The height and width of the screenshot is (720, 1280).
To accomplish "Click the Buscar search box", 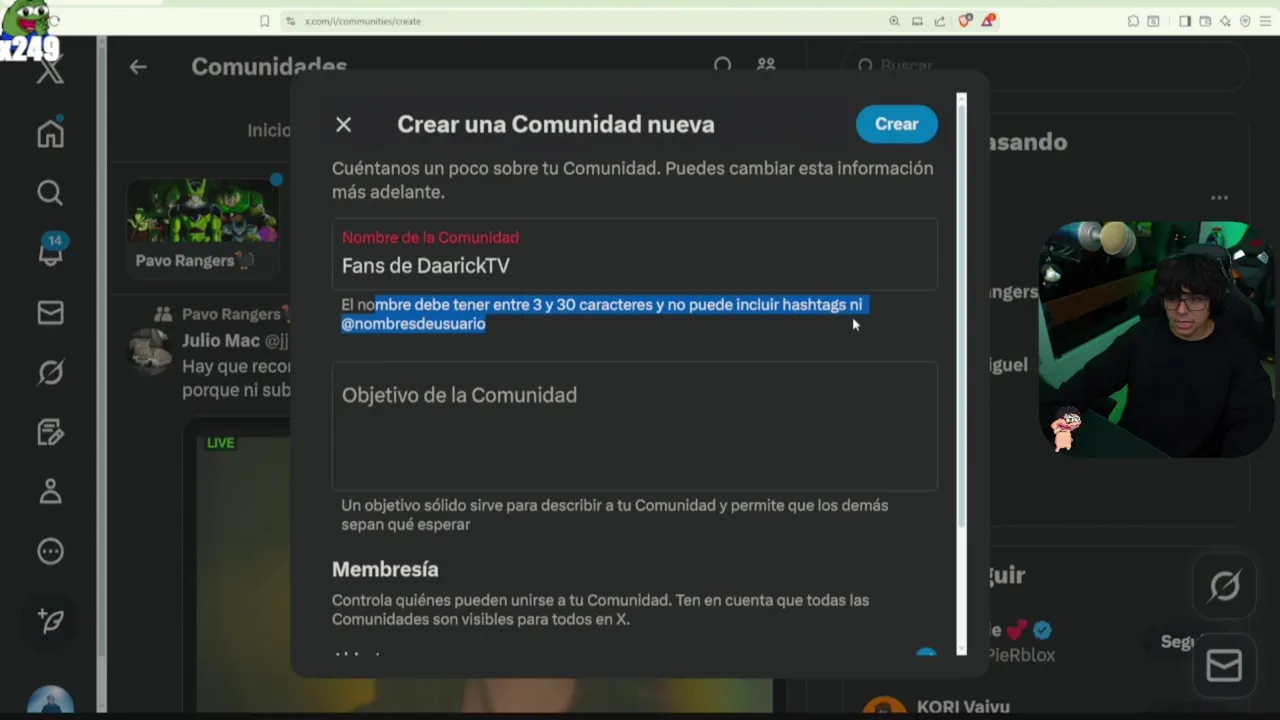I will pyautogui.click(x=1045, y=65).
